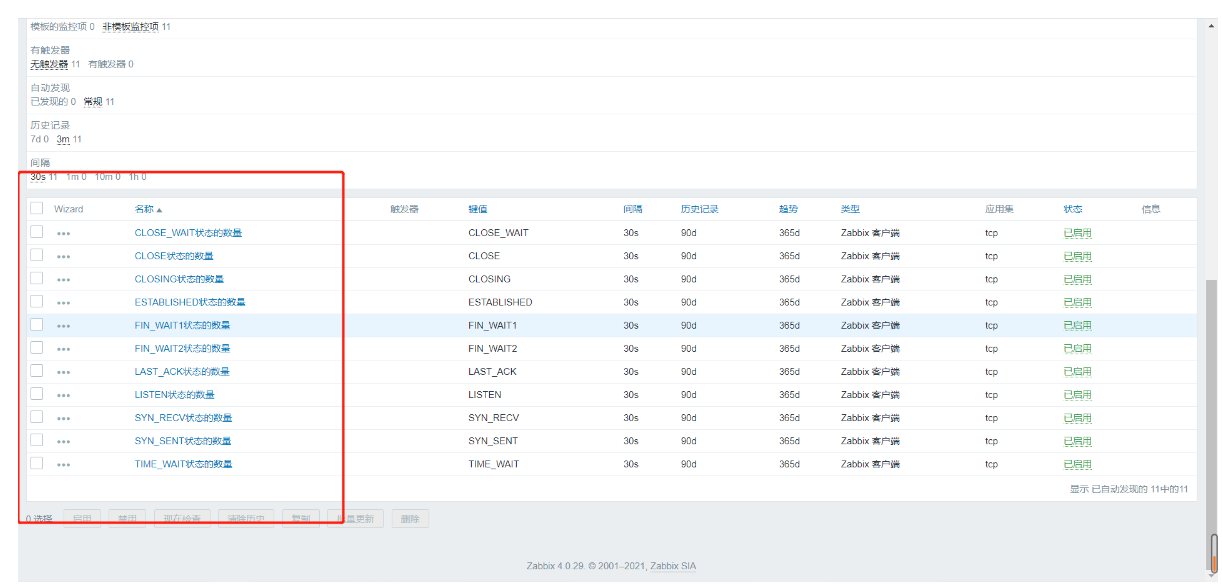Image resolution: width=1222 pixels, height=588 pixels.
Task: Open the FIN_WAIT2状态的数量 item link
Action: 182,349
